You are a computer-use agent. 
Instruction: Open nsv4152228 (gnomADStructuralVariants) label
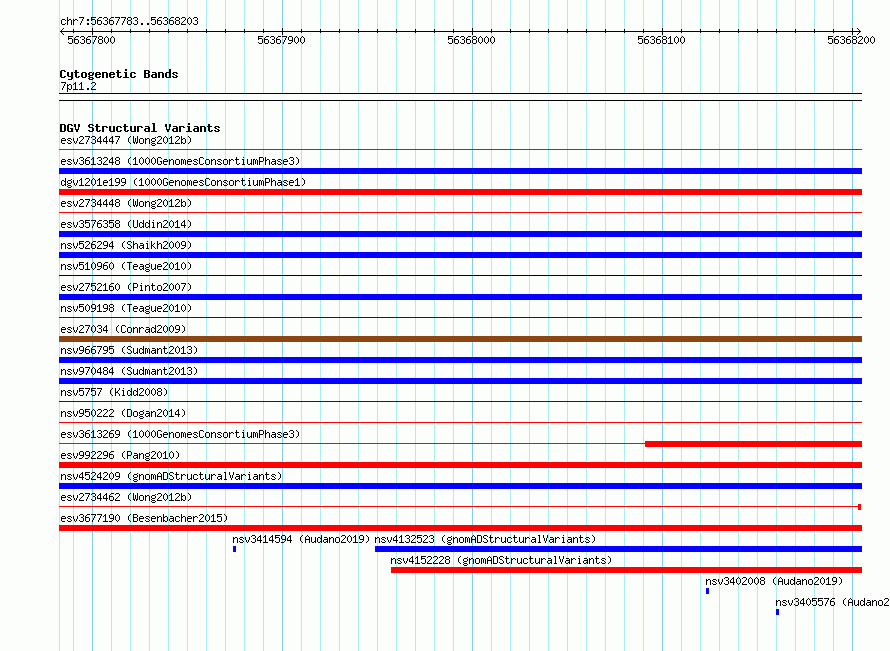pos(501,560)
